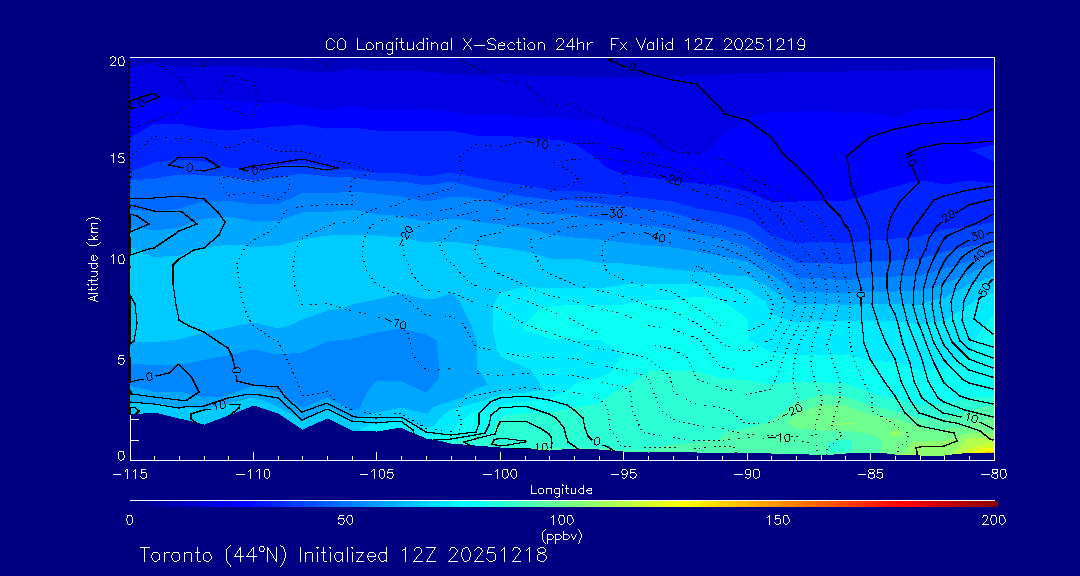Click the dark blue start of color bar
Image resolution: width=1080 pixels, height=576 pixels.
[135, 501]
